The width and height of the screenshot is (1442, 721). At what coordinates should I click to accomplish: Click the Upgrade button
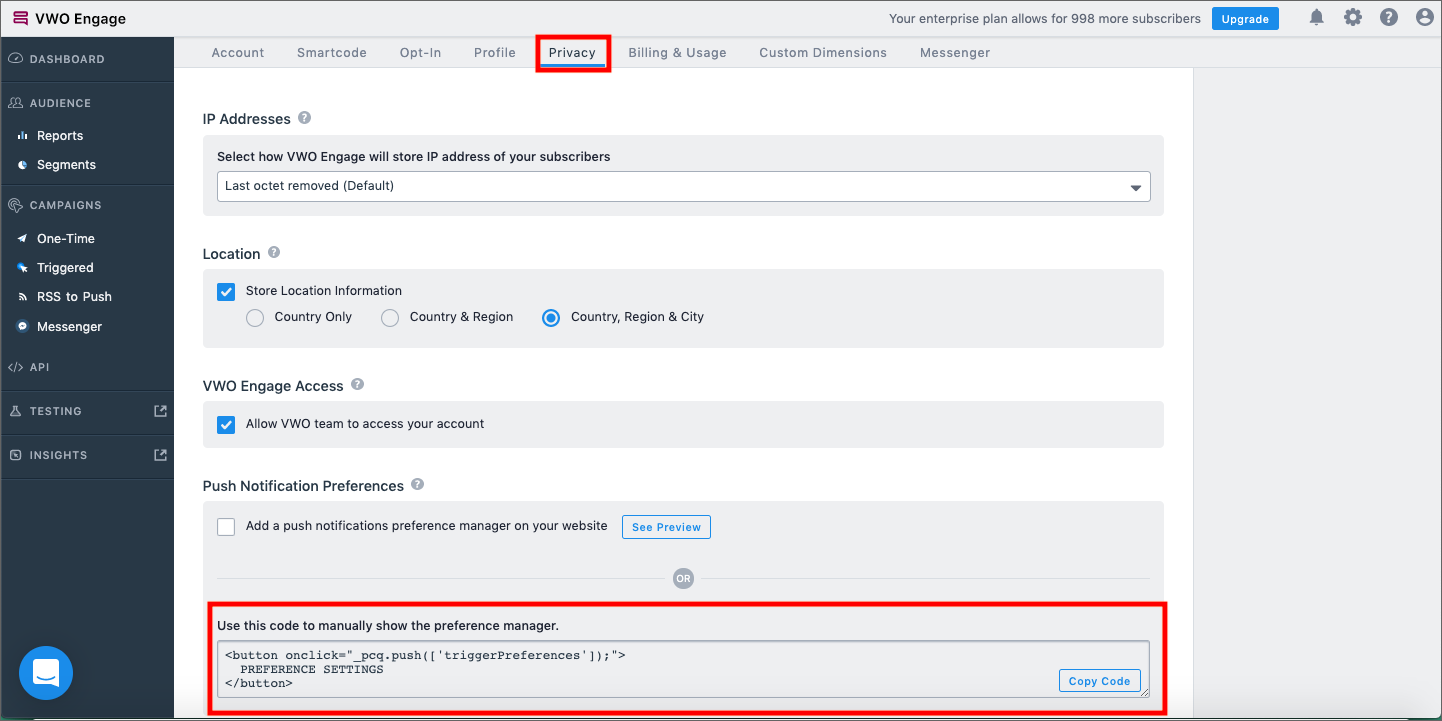click(1245, 18)
